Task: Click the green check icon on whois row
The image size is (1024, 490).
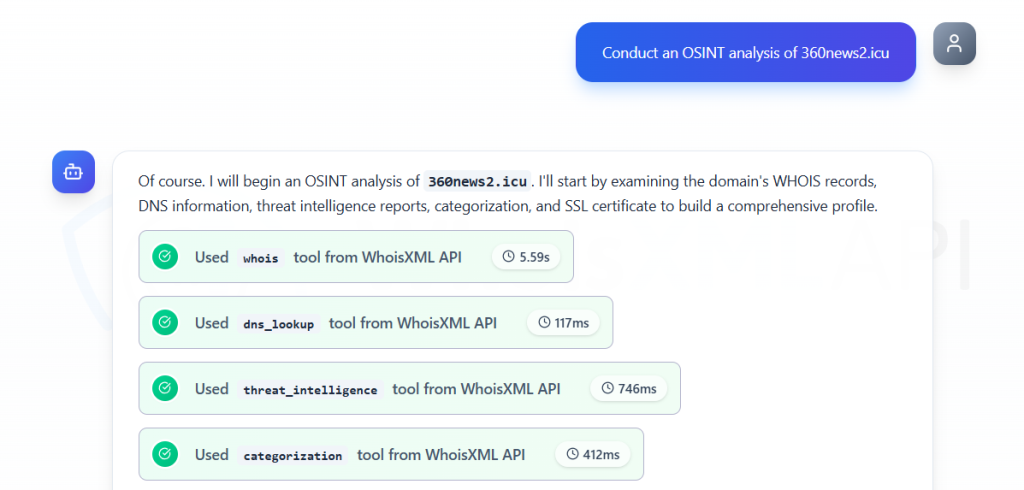Action: pos(165,257)
